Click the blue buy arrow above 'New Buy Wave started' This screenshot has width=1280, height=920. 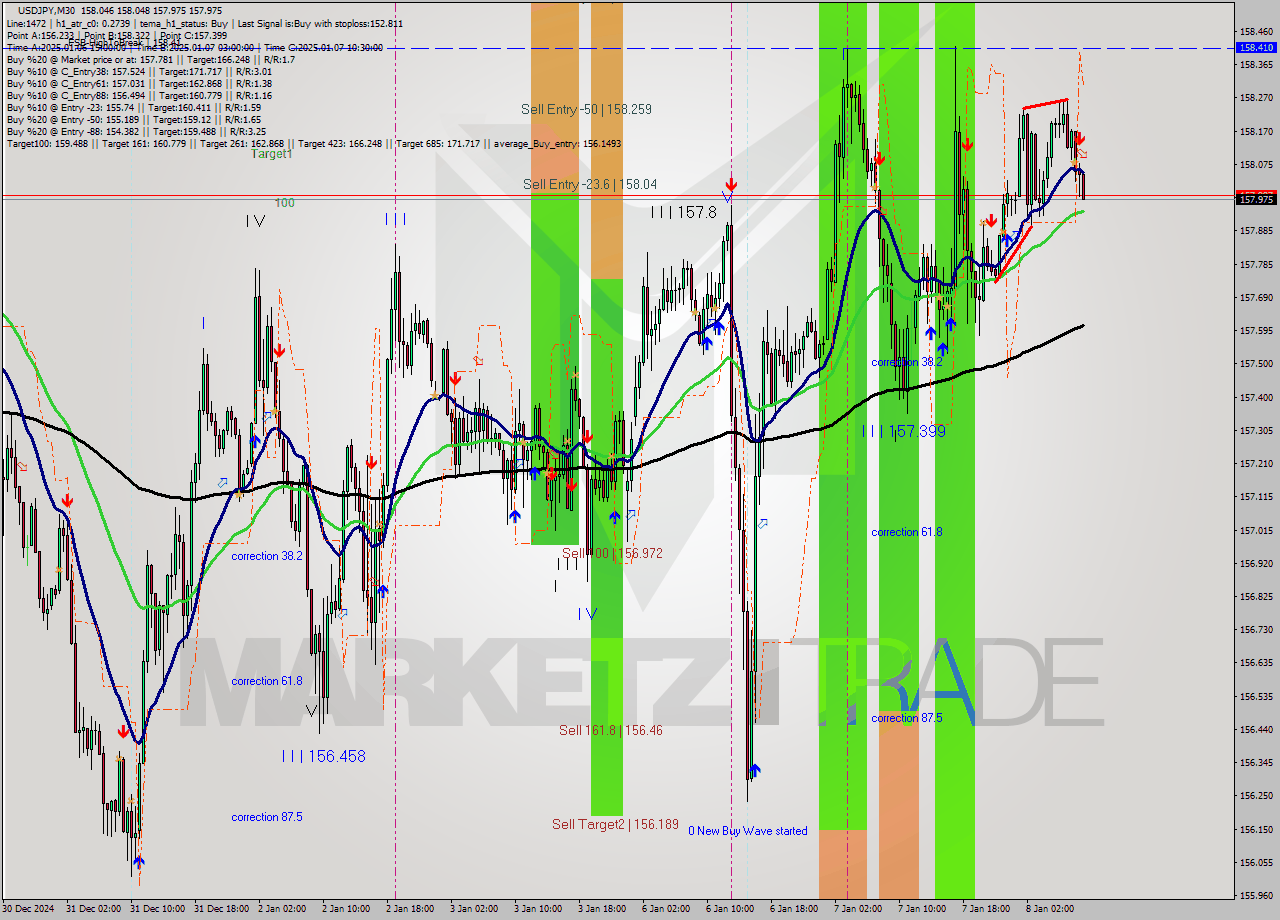[754, 770]
